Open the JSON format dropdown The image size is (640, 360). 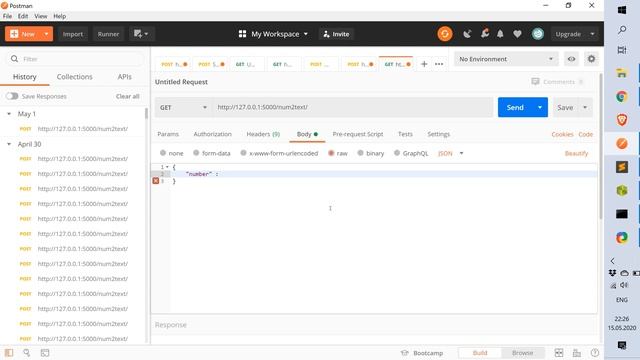click(451, 153)
